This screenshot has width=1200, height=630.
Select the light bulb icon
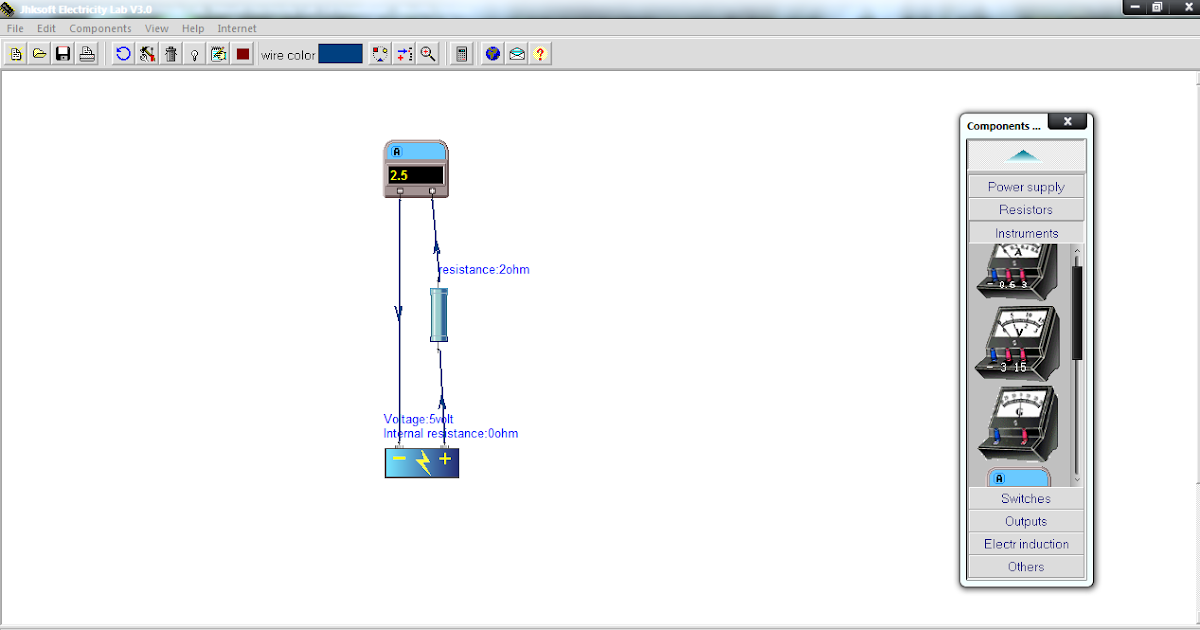(194, 53)
